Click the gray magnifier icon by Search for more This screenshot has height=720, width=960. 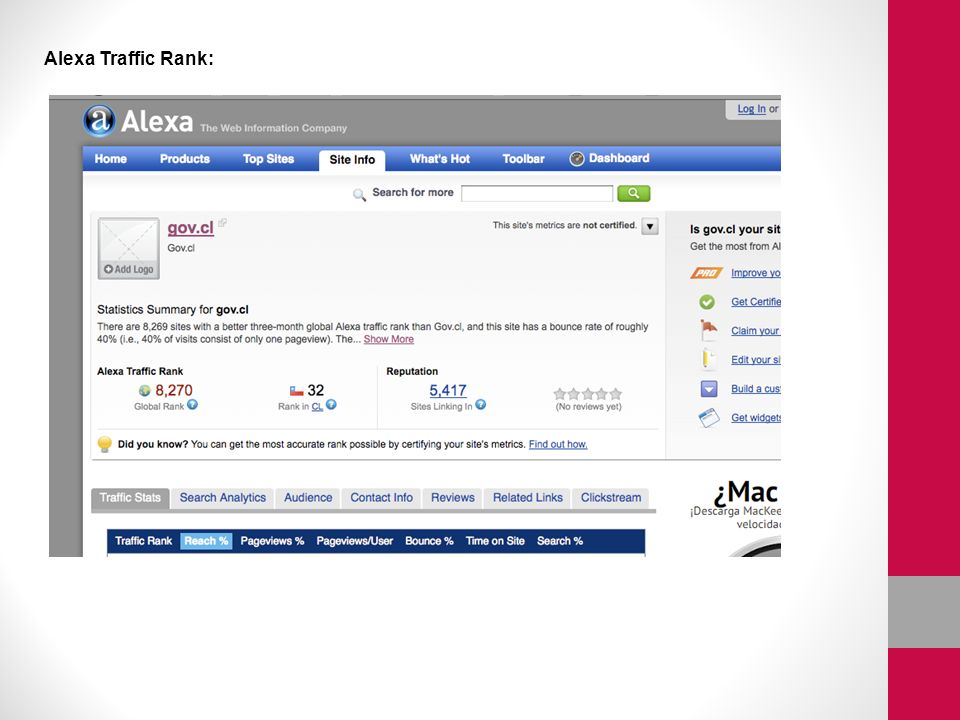click(359, 195)
